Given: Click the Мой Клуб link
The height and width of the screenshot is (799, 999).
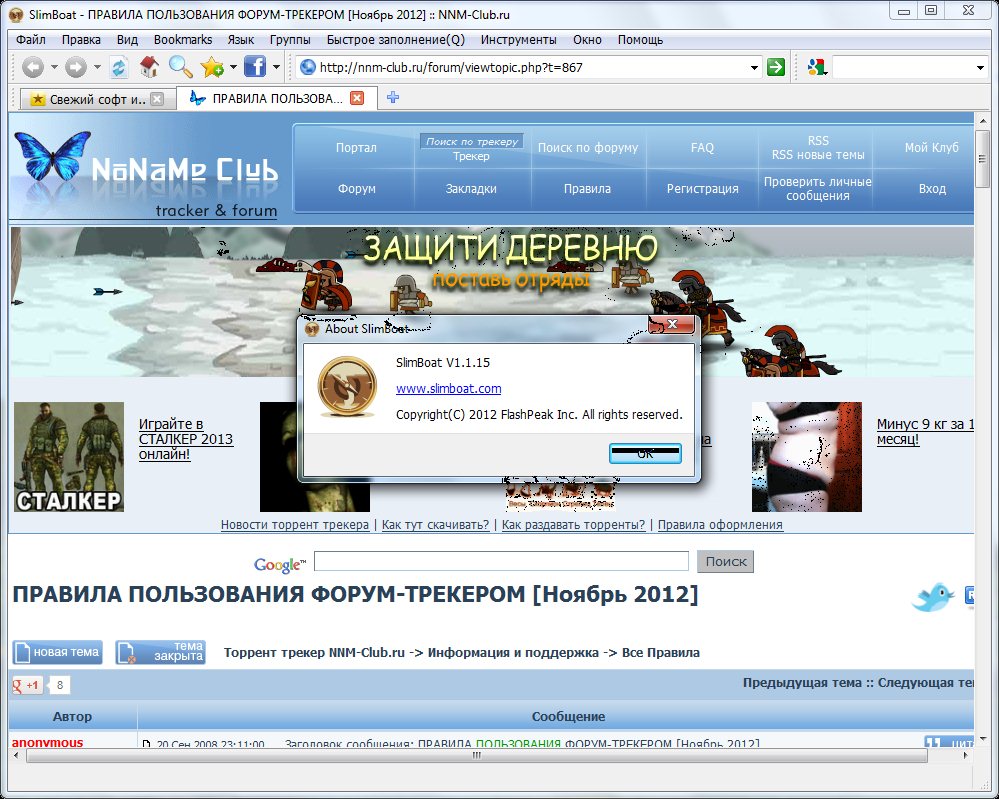Looking at the screenshot, I should [x=931, y=148].
